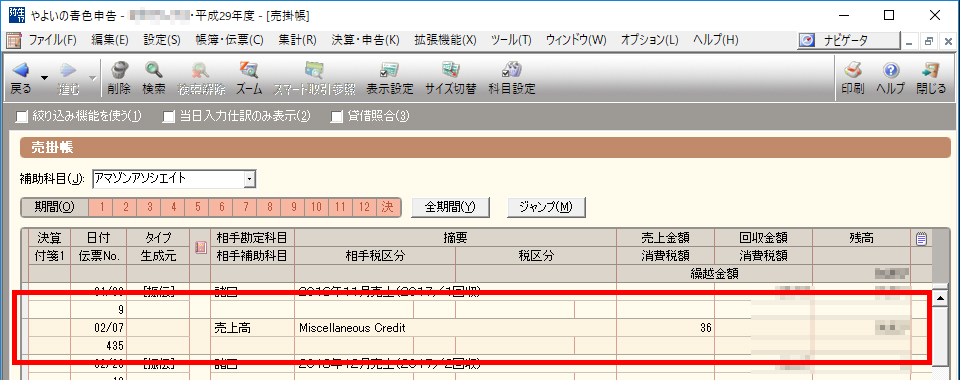Image resolution: width=960 pixels, height=380 pixels.
Task: Click the 回収金額 column header
Action: tap(763, 237)
